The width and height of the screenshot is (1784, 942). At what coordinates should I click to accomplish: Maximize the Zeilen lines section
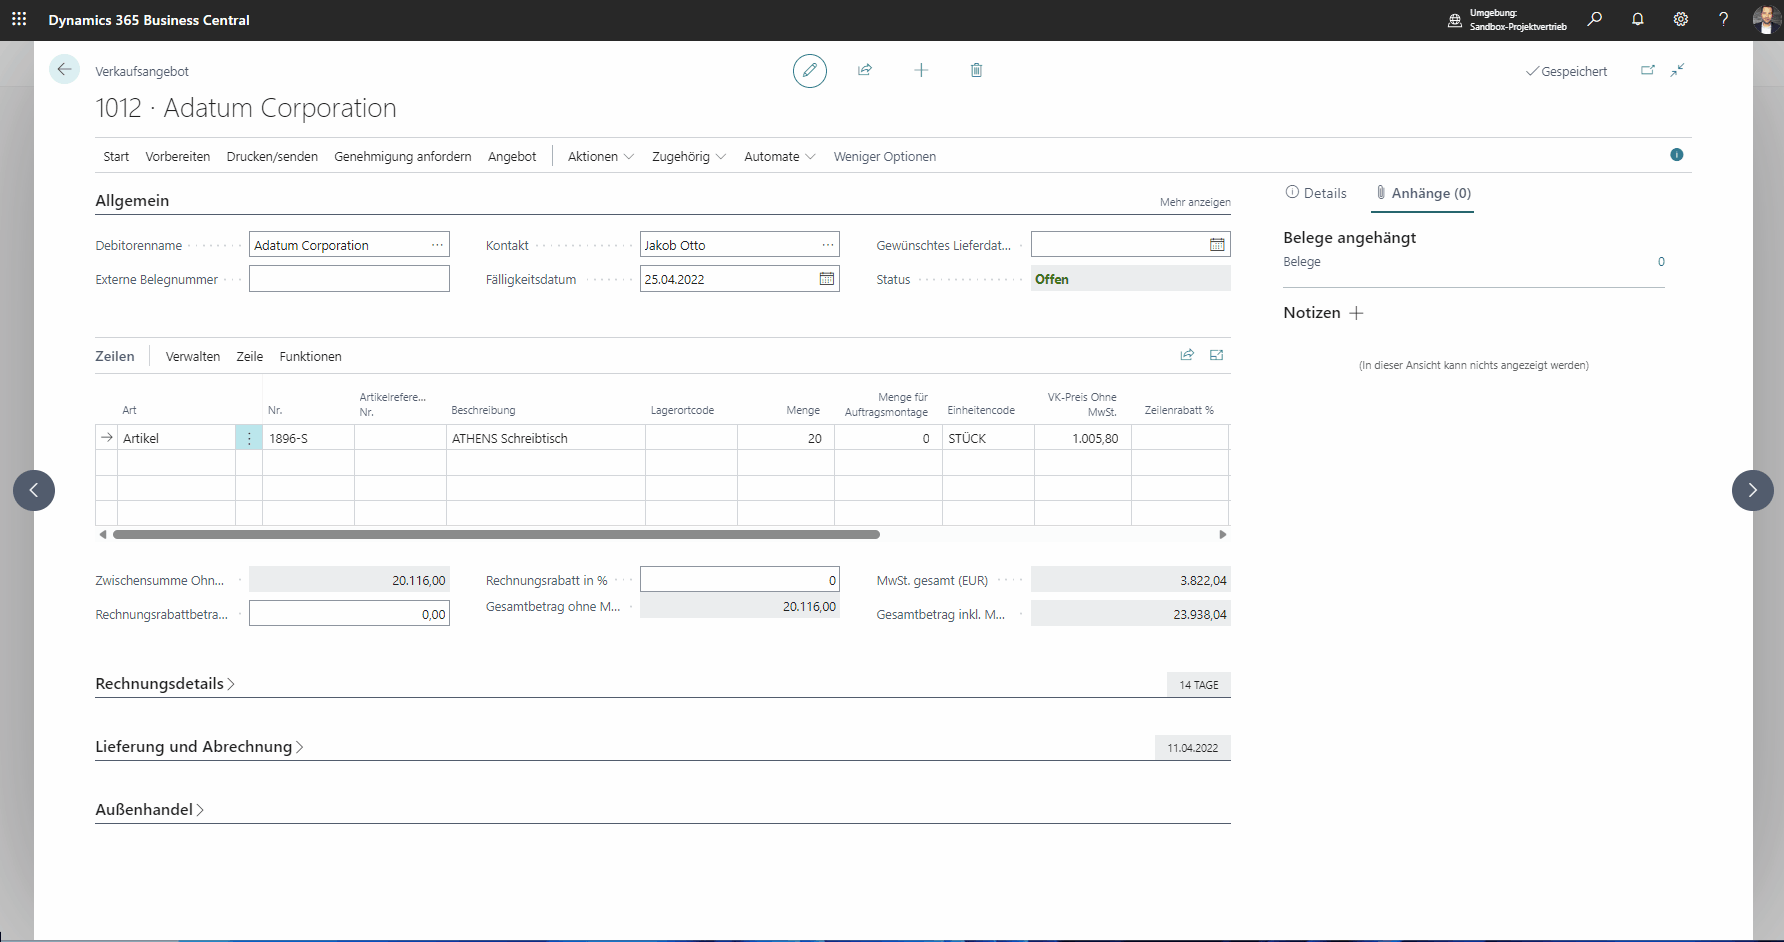click(x=1217, y=355)
